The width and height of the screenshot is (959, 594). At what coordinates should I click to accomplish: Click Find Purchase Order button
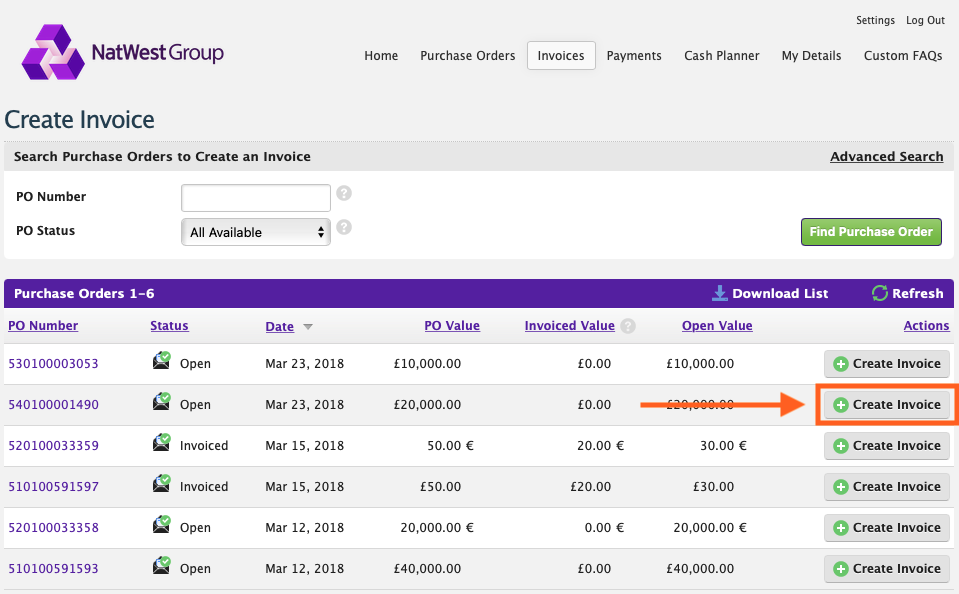[x=871, y=232]
